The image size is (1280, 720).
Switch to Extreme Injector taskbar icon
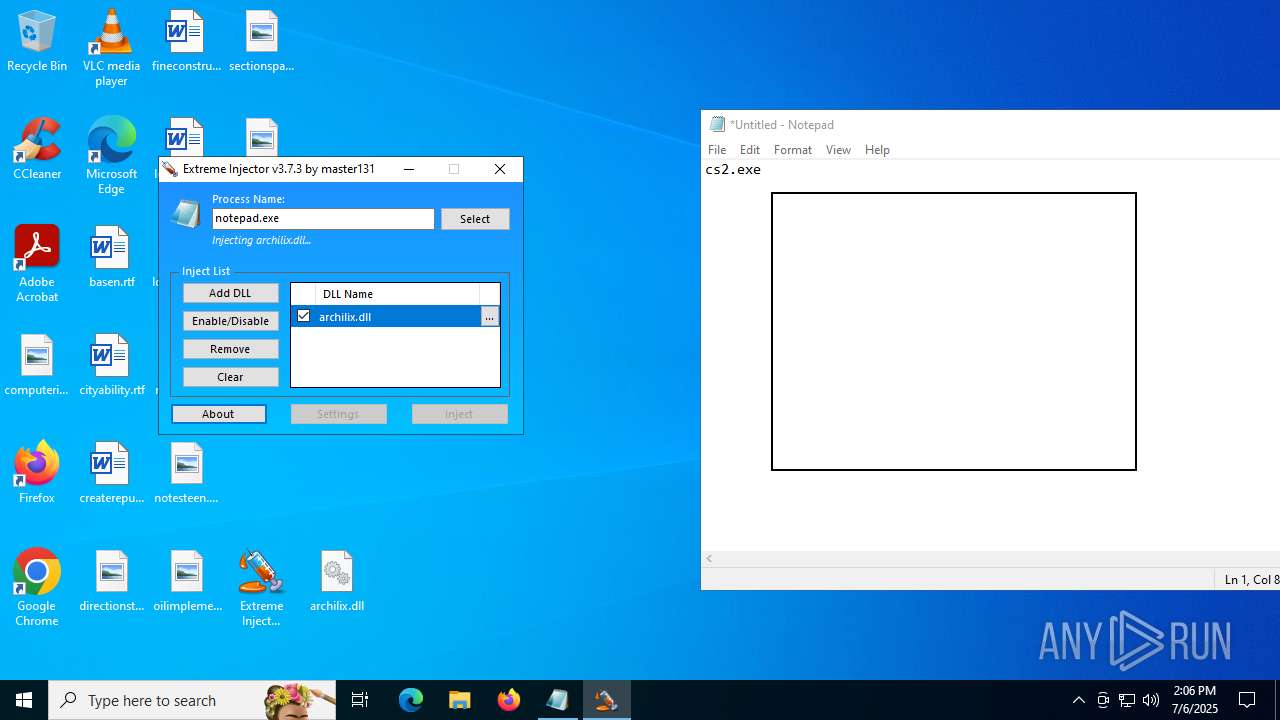click(606, 700)
